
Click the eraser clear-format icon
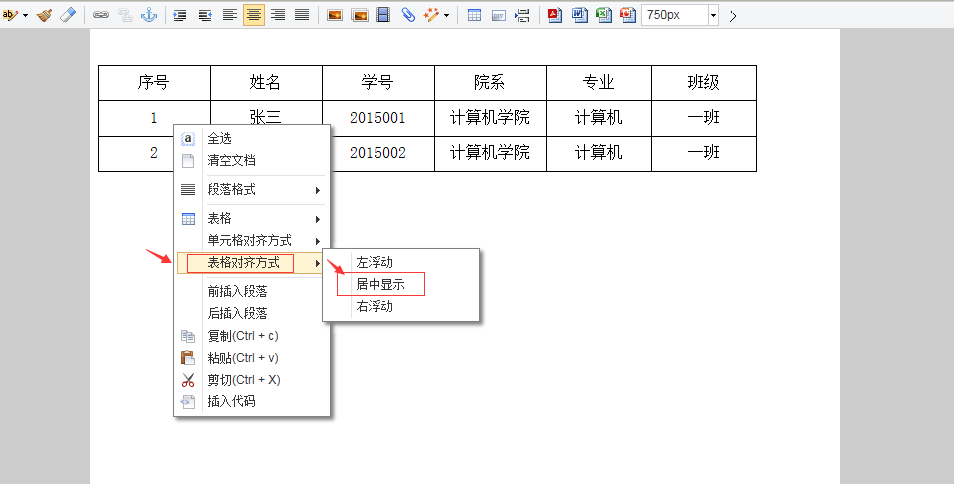[68, 15]
